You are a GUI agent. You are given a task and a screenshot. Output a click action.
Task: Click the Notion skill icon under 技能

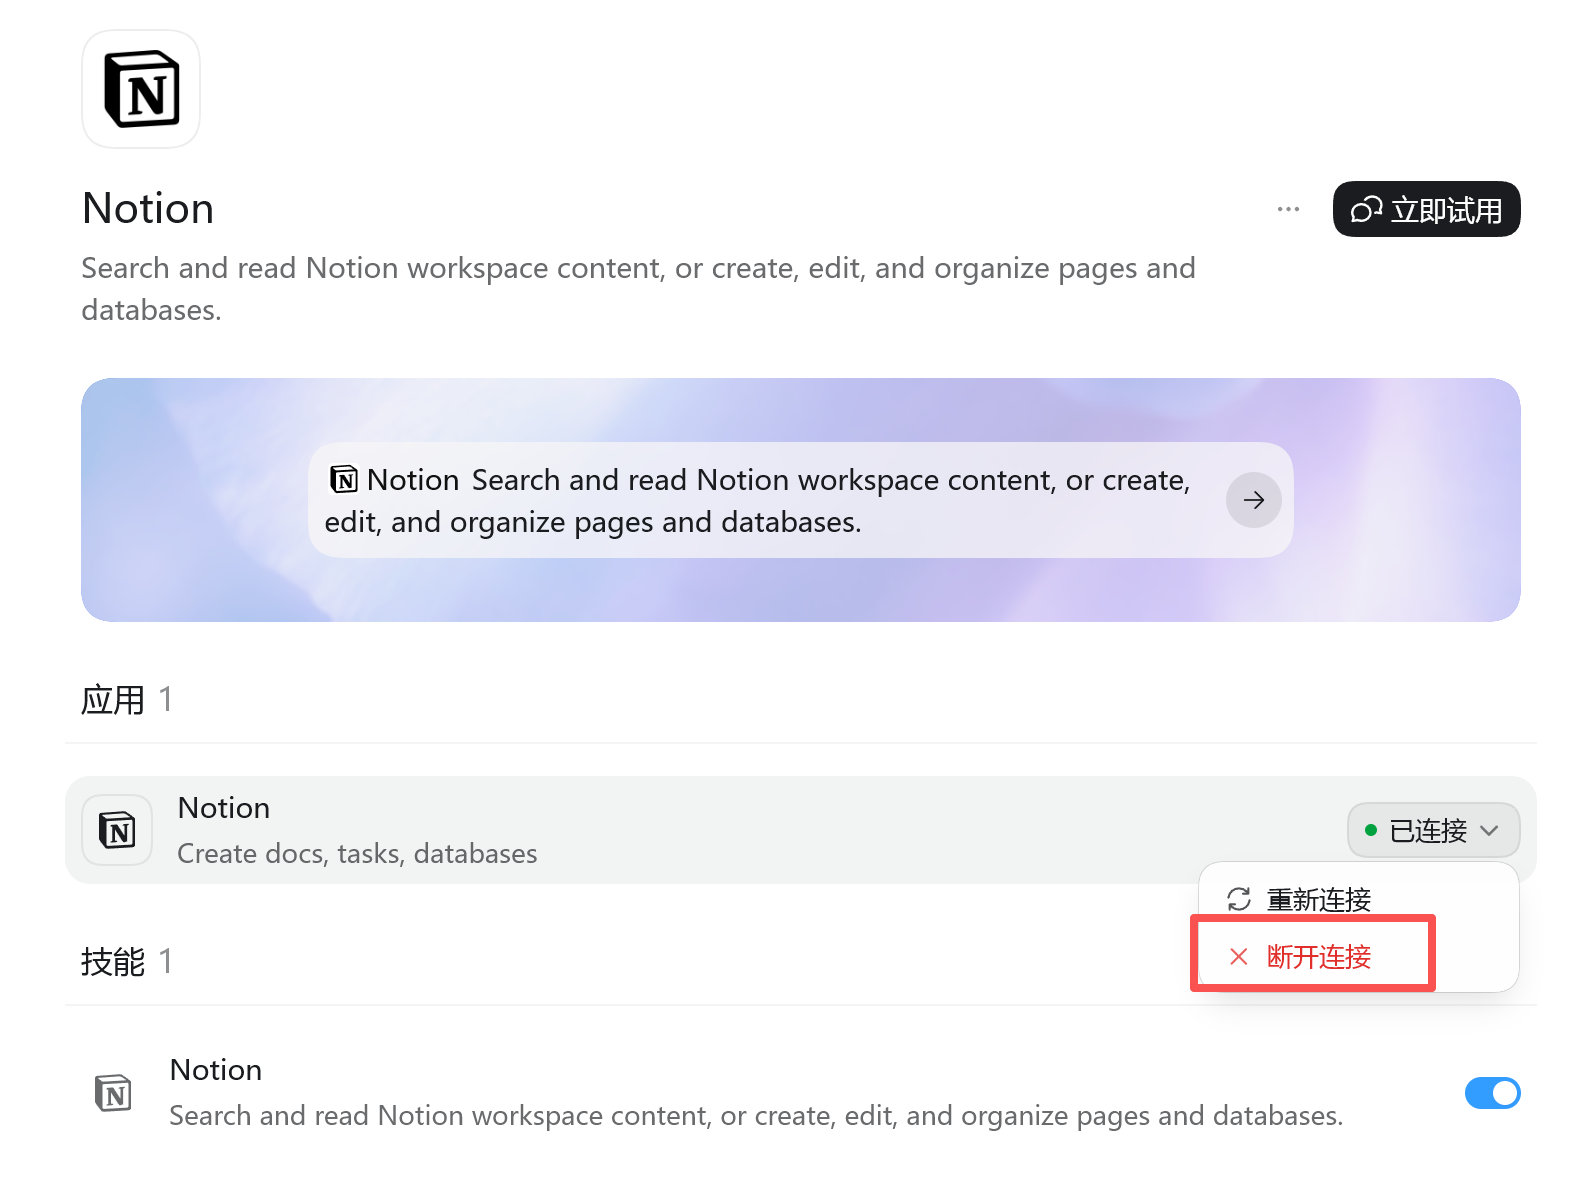(114, 1092)
